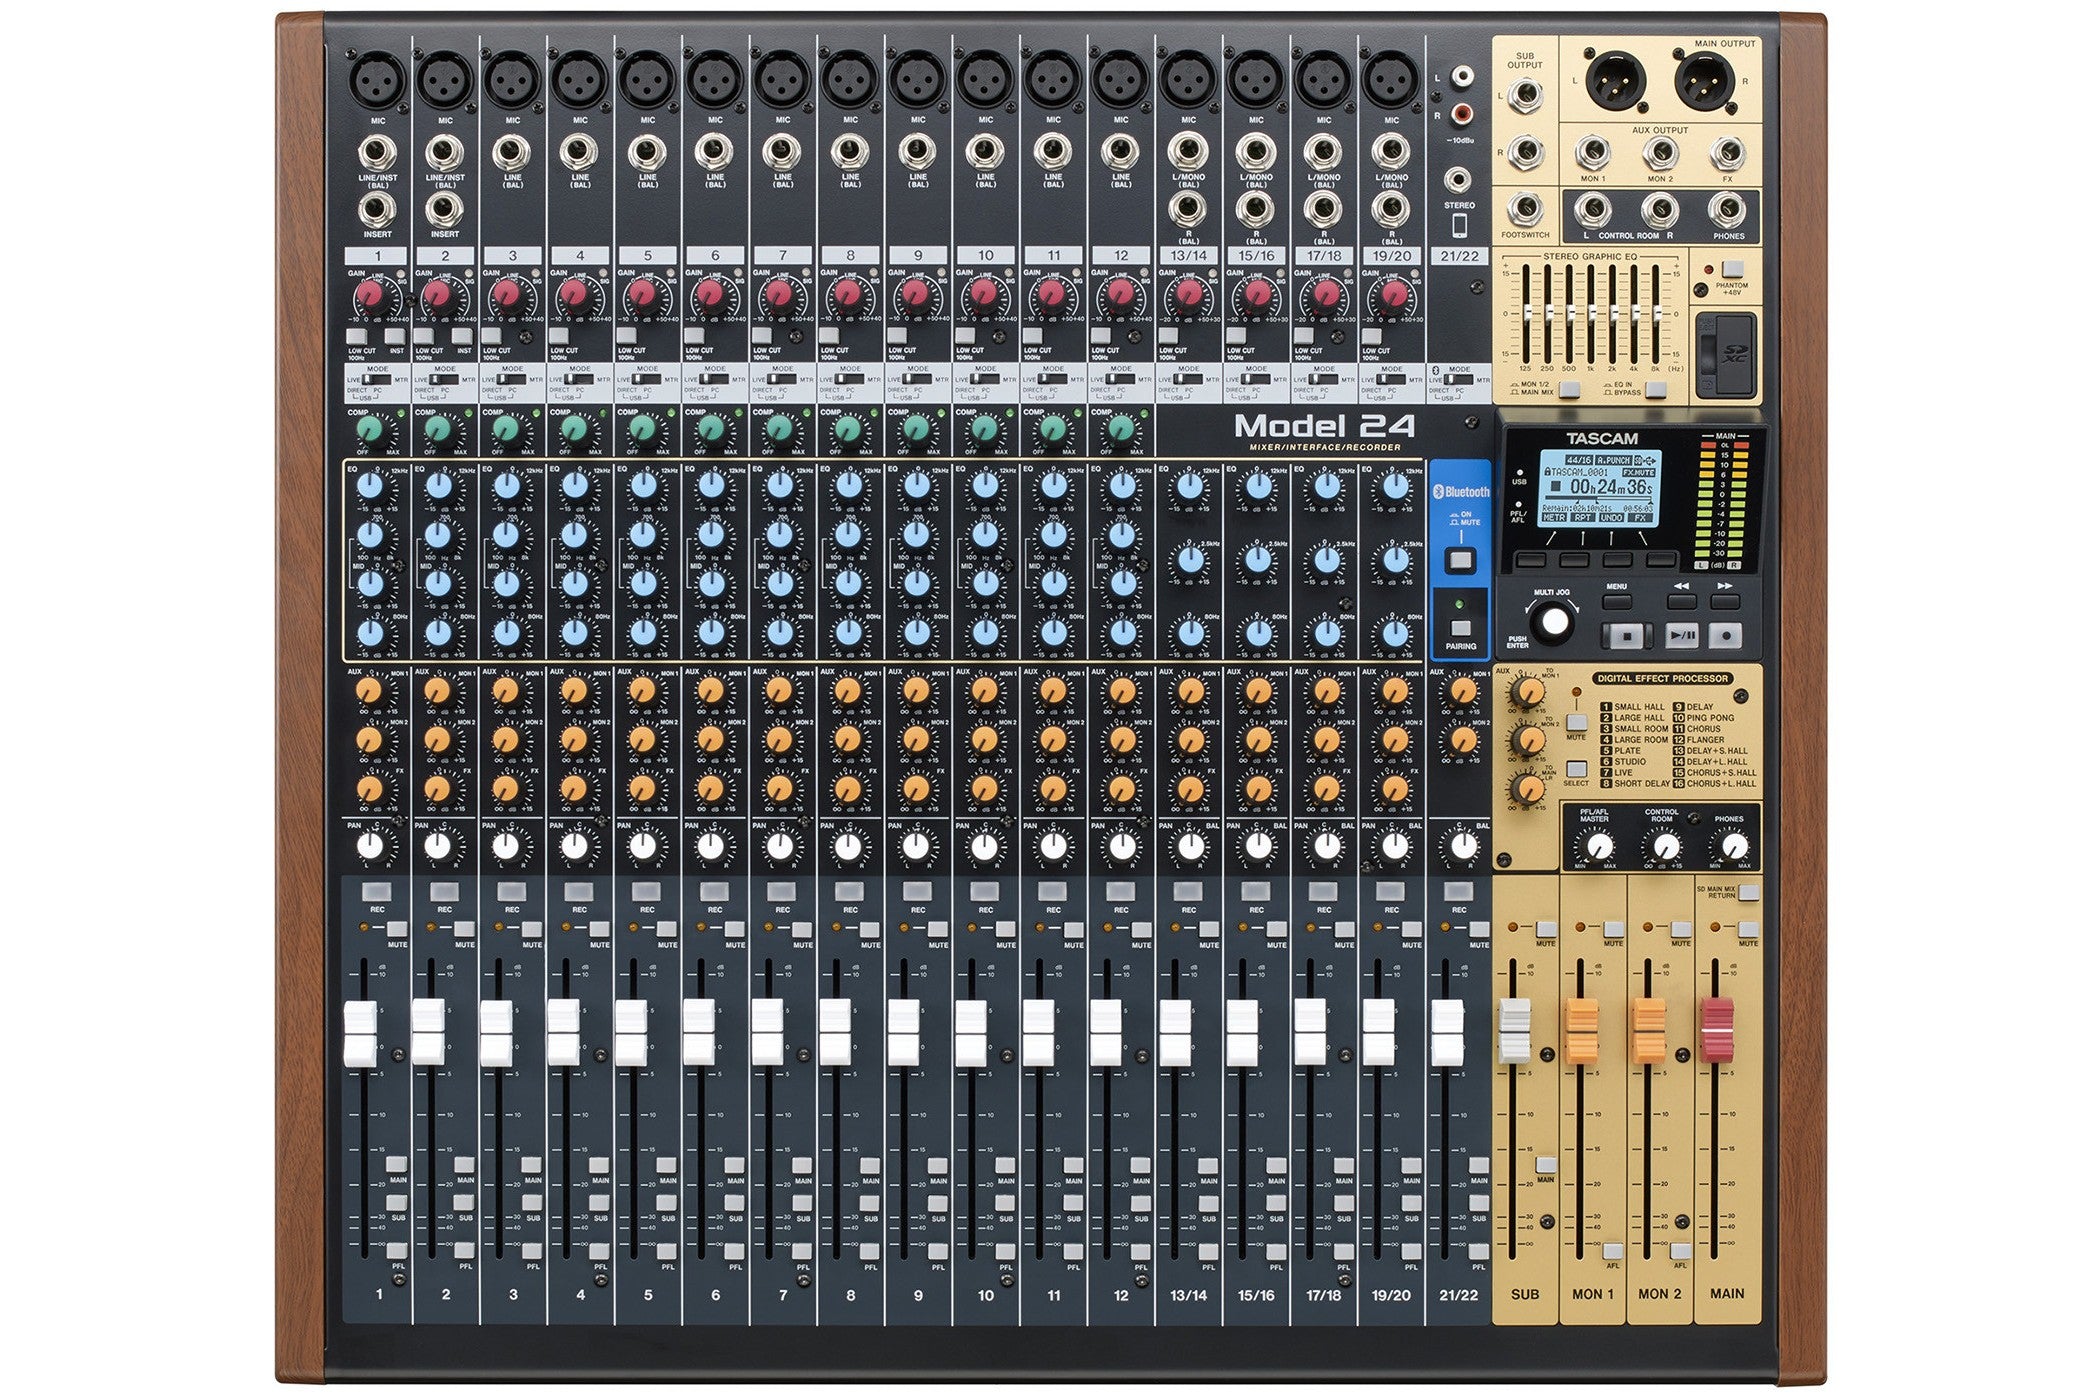2100x1400 pixels.
Task: Enable PFL on channel 10
Action: (1004, 1251)
